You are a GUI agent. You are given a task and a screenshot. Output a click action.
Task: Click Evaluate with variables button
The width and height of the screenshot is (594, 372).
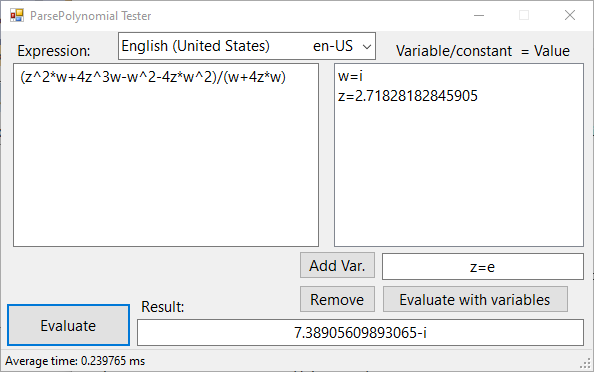(x=475, y=299)
